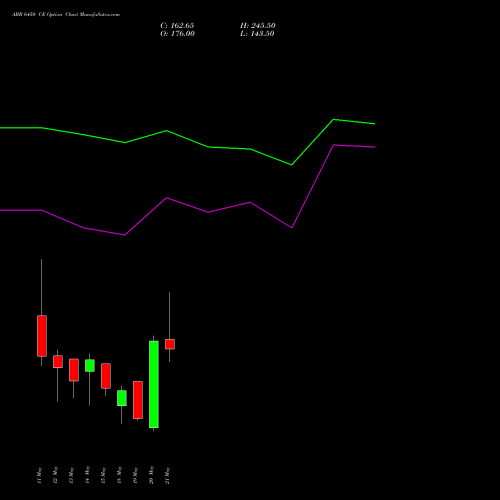This screenshot has height=500, width=500.
Task: Click the tall red 11 May candlestick
Action: (42, 336)
